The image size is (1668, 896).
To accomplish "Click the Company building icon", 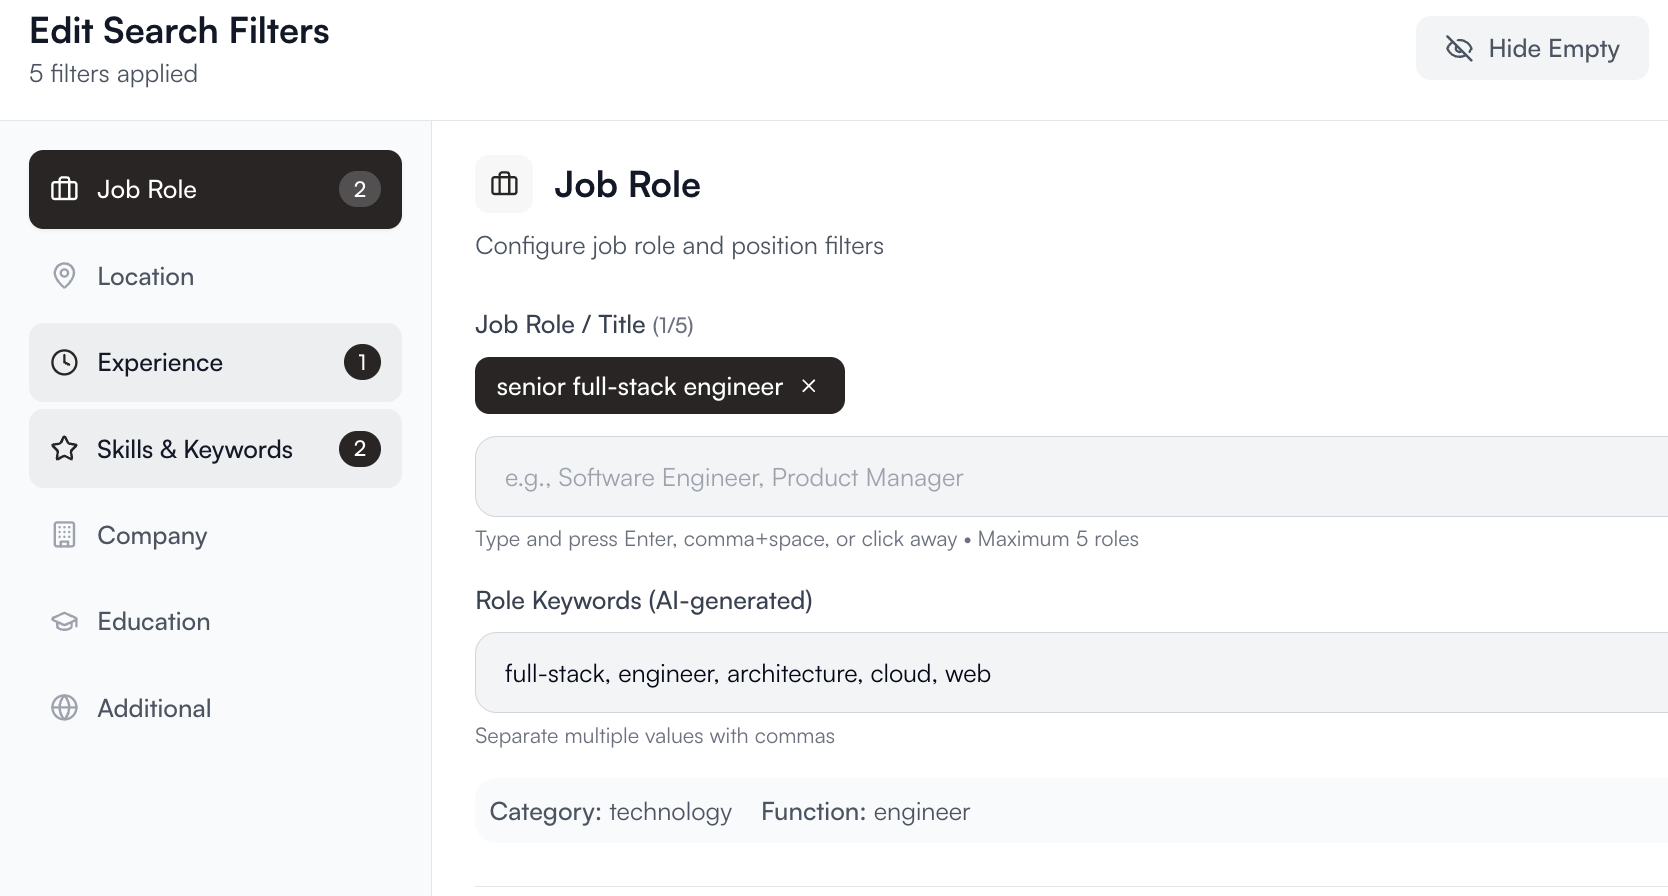I will pos(64,535).
